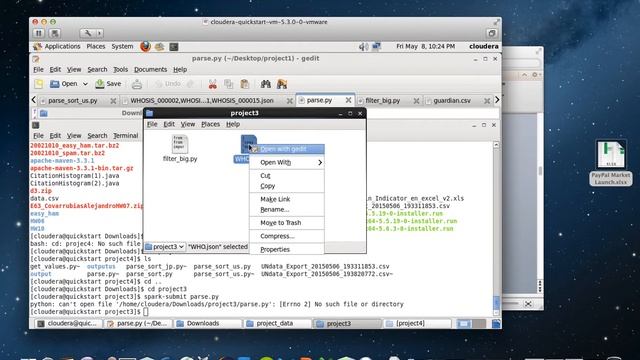Screen dimensions: 640x360
Task: Switch to parse.py gedit taskbar button
Action: (x=138, y=324)
